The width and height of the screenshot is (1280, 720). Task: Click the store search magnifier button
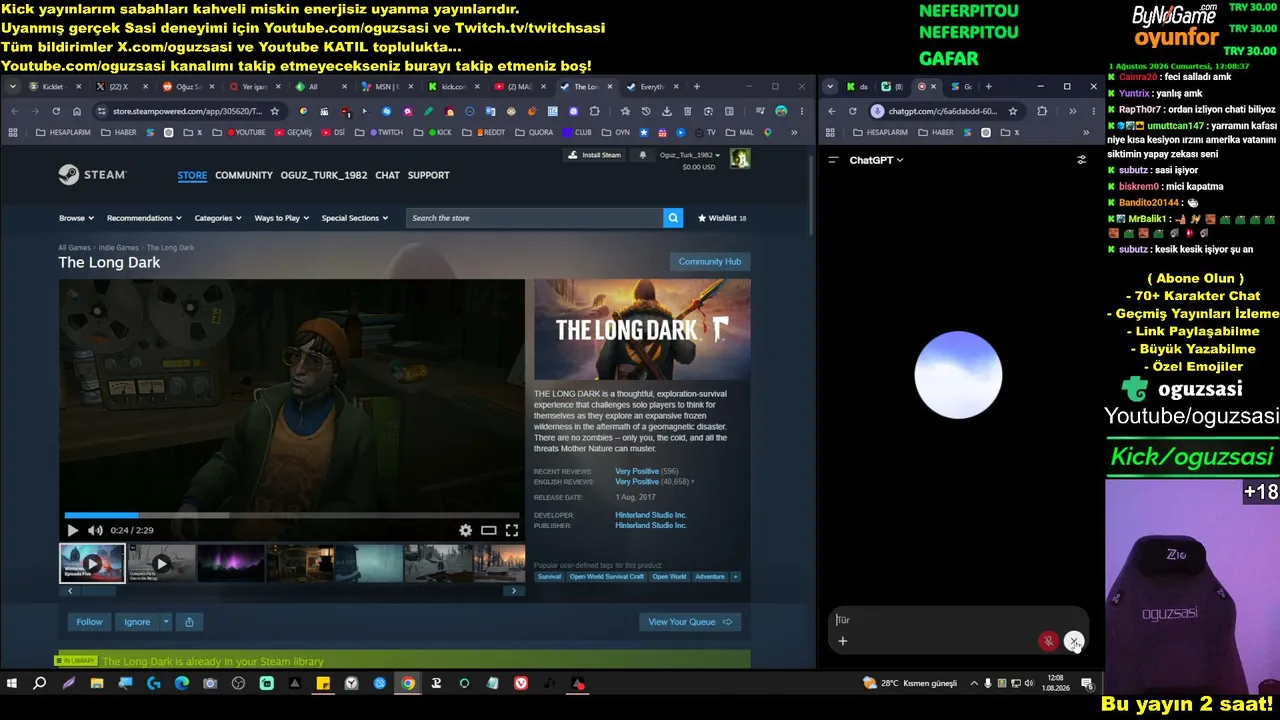pyautogui.click(x=673, y=218)
